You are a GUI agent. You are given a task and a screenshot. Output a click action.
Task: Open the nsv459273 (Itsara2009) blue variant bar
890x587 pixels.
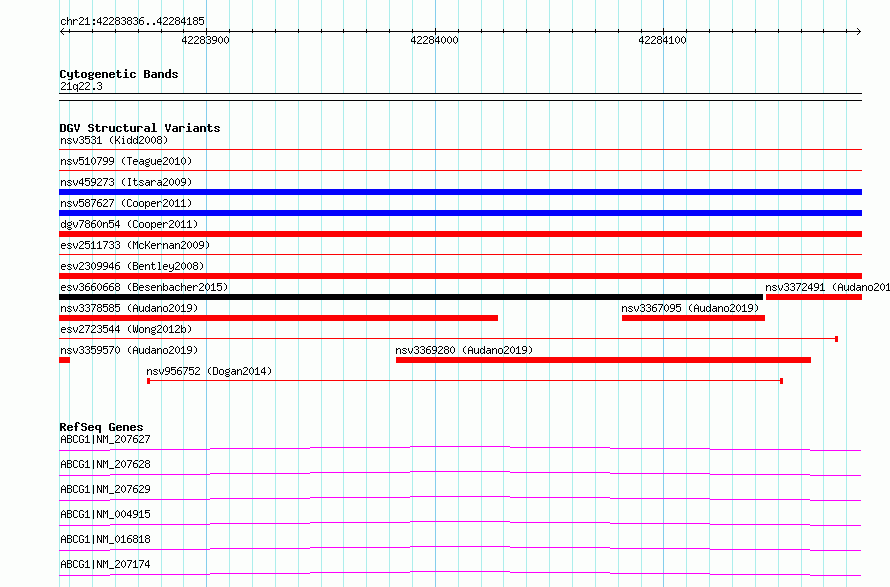click(460, 192)
